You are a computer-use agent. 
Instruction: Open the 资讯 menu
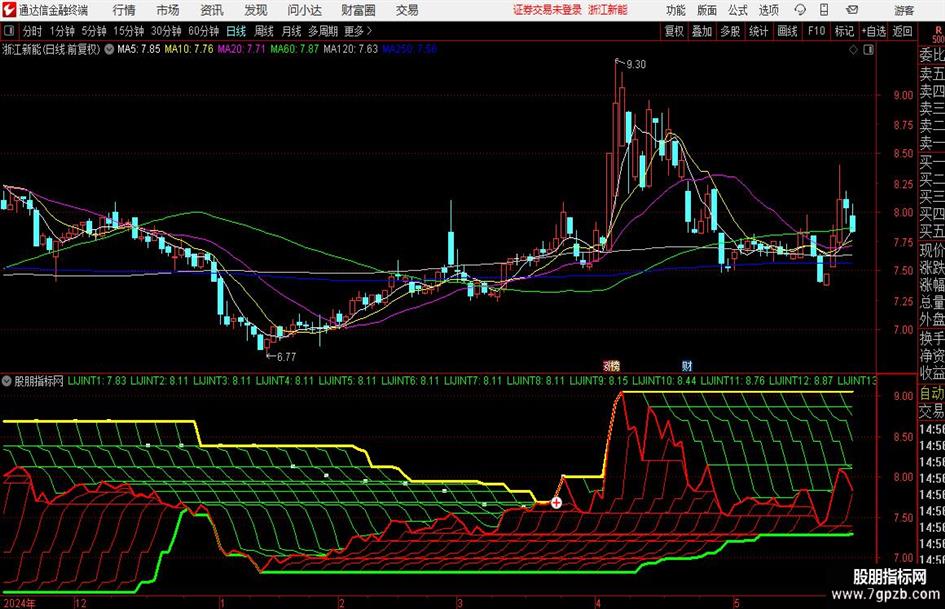click(x=212, y=10)
